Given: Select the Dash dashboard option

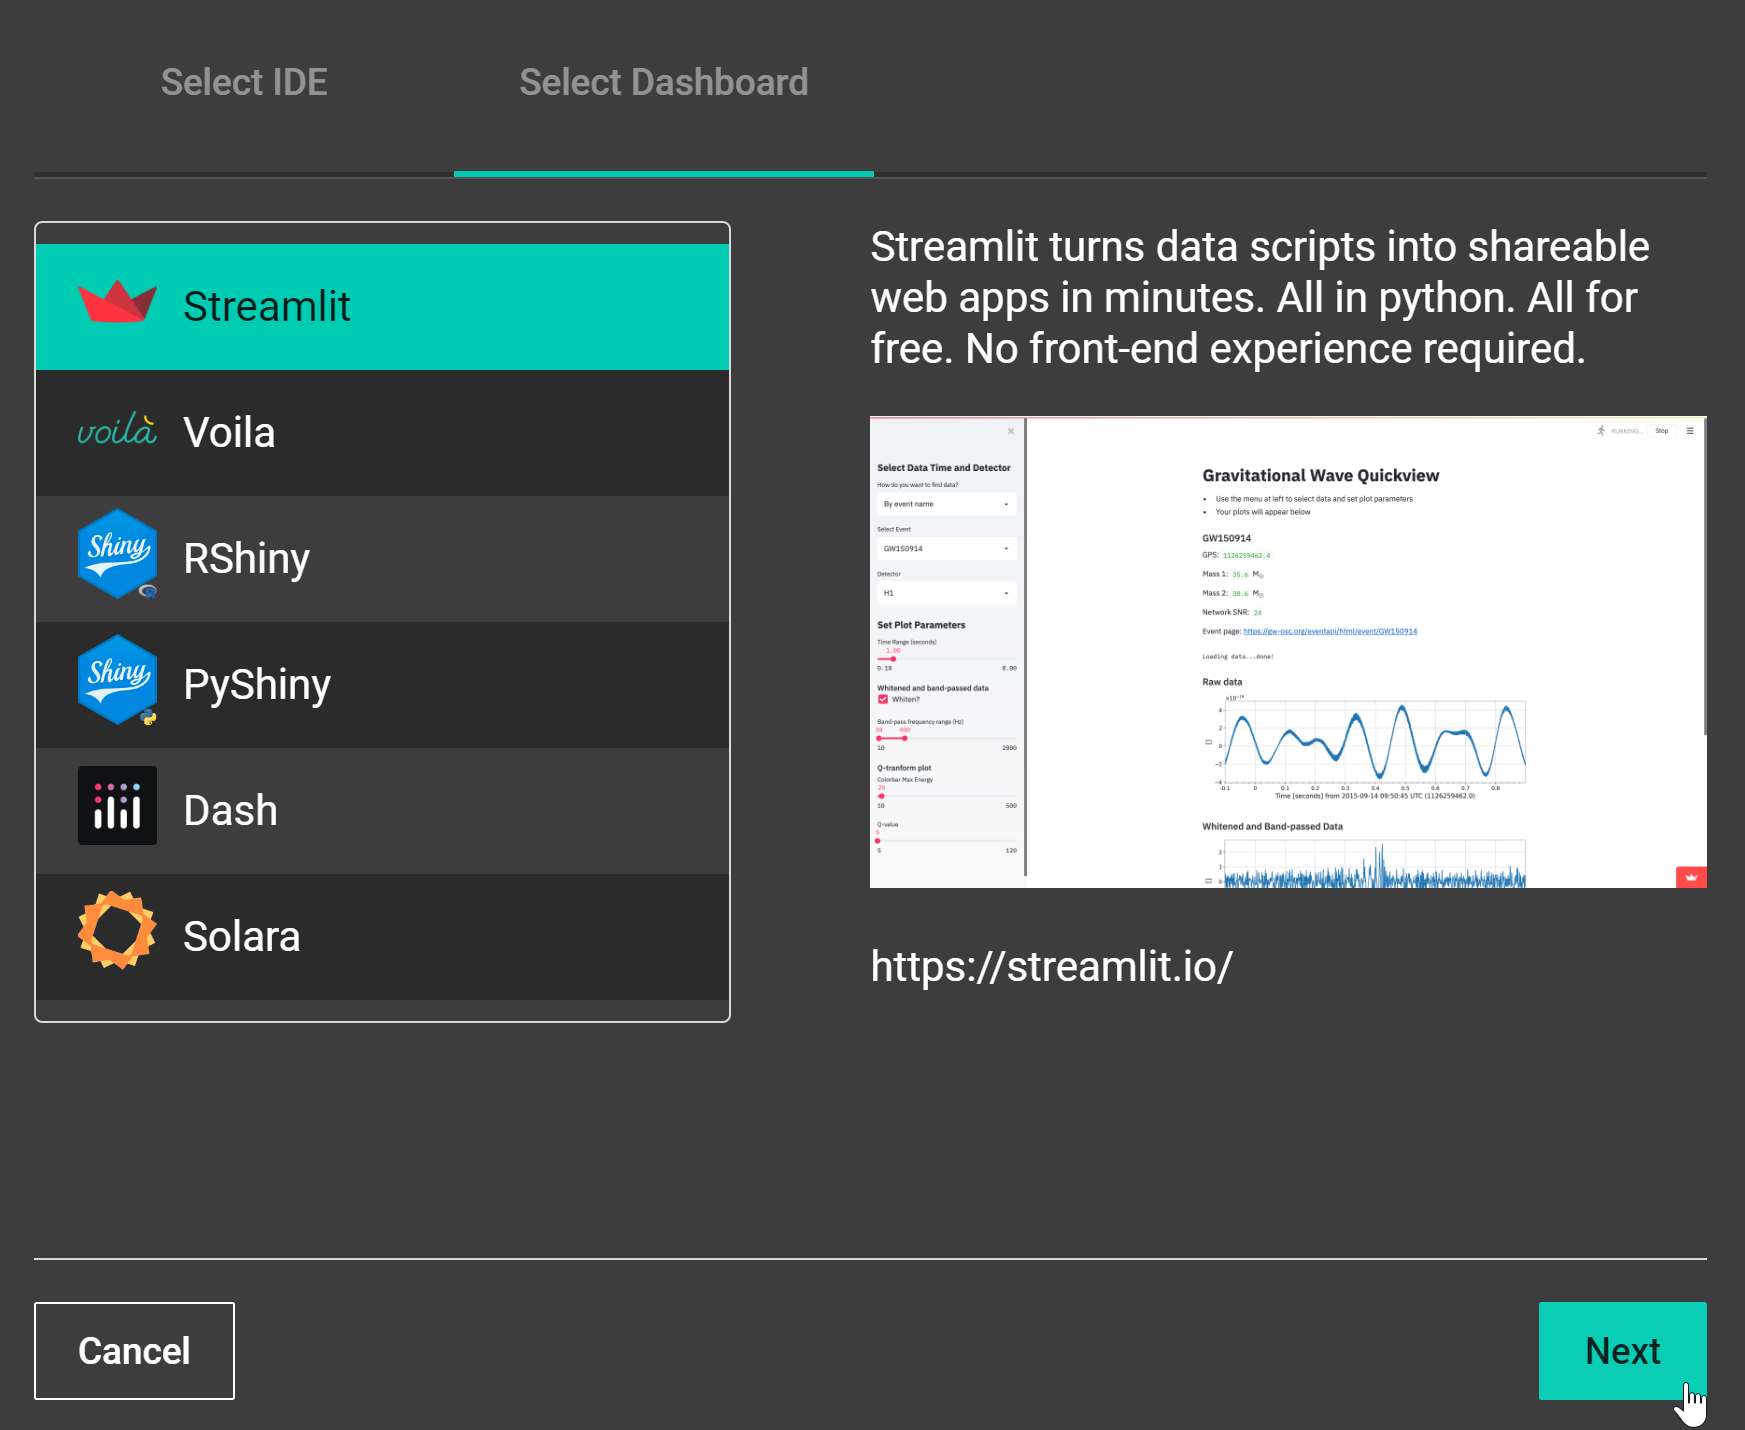Looking at the screenshot, I should 382,811.
